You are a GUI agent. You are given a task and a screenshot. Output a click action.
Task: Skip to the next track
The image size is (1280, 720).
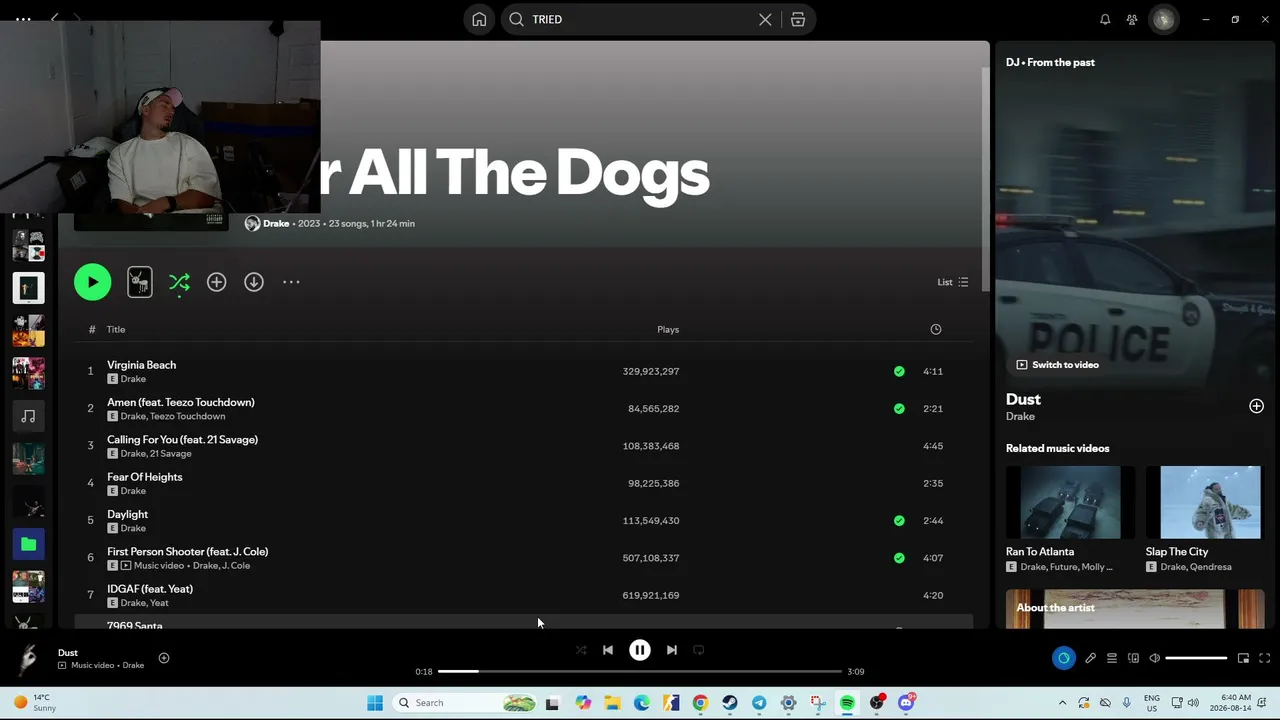click(x=672, y=650)
